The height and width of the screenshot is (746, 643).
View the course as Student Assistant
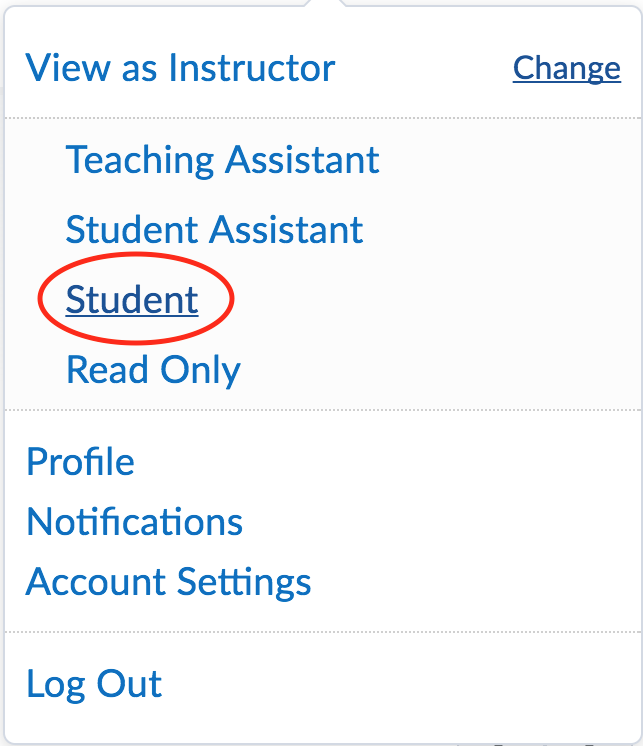[x=214, y=230]
